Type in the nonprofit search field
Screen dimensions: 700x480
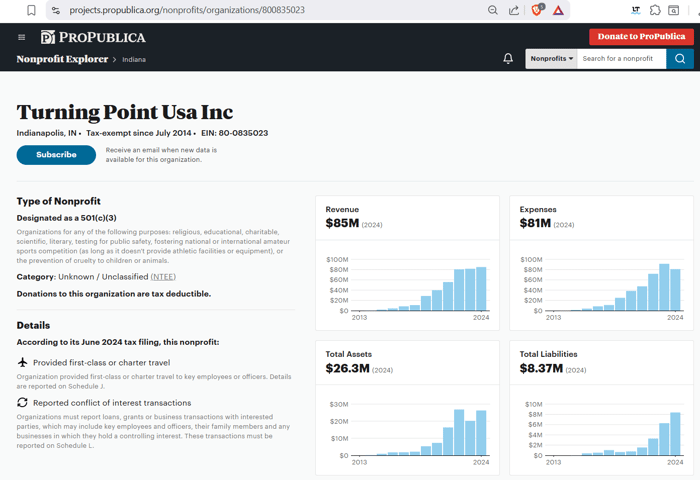pos(620,59)
